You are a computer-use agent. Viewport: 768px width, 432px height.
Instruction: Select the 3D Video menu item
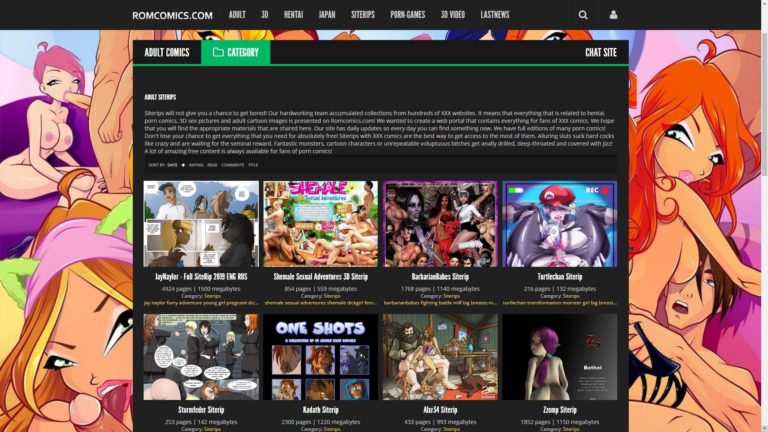pyautogui.click(x=453, y=15)
